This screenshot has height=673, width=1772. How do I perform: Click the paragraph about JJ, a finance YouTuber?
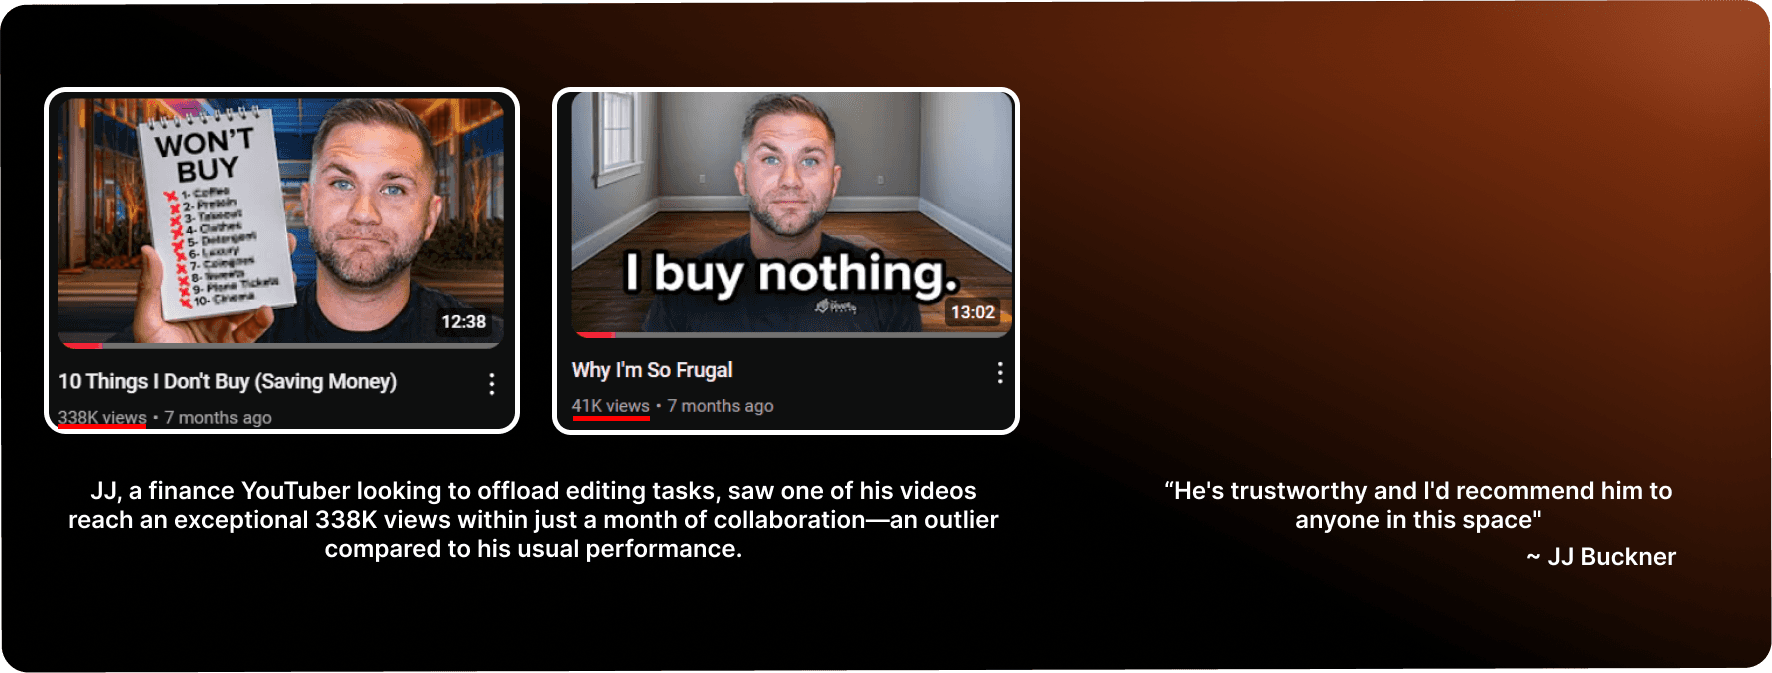click(x=533, y=520)
